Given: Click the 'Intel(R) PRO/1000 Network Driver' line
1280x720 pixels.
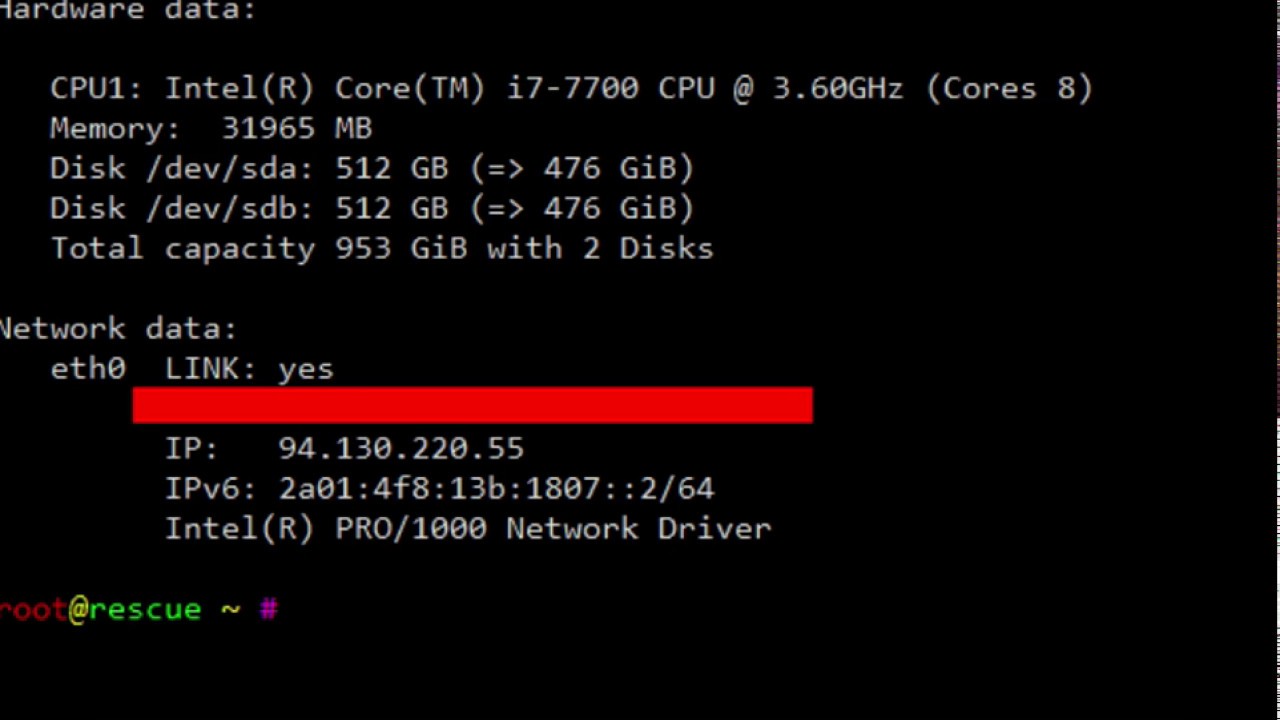Looking at the screenshot, I should point(468,529).
